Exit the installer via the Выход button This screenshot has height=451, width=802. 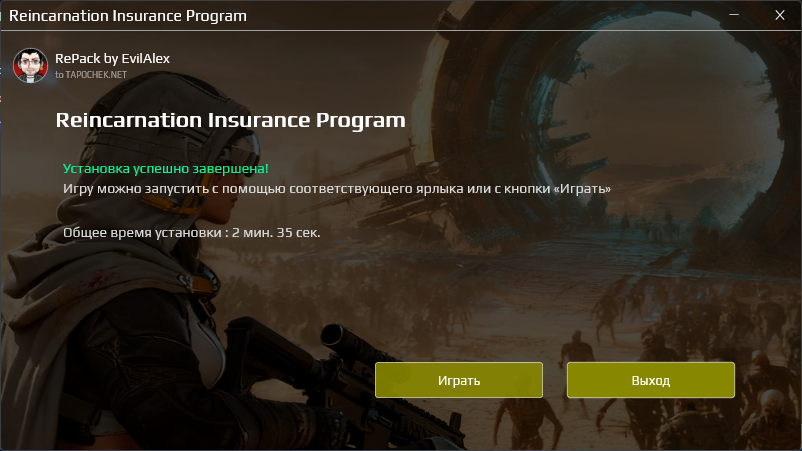[651, 380]
